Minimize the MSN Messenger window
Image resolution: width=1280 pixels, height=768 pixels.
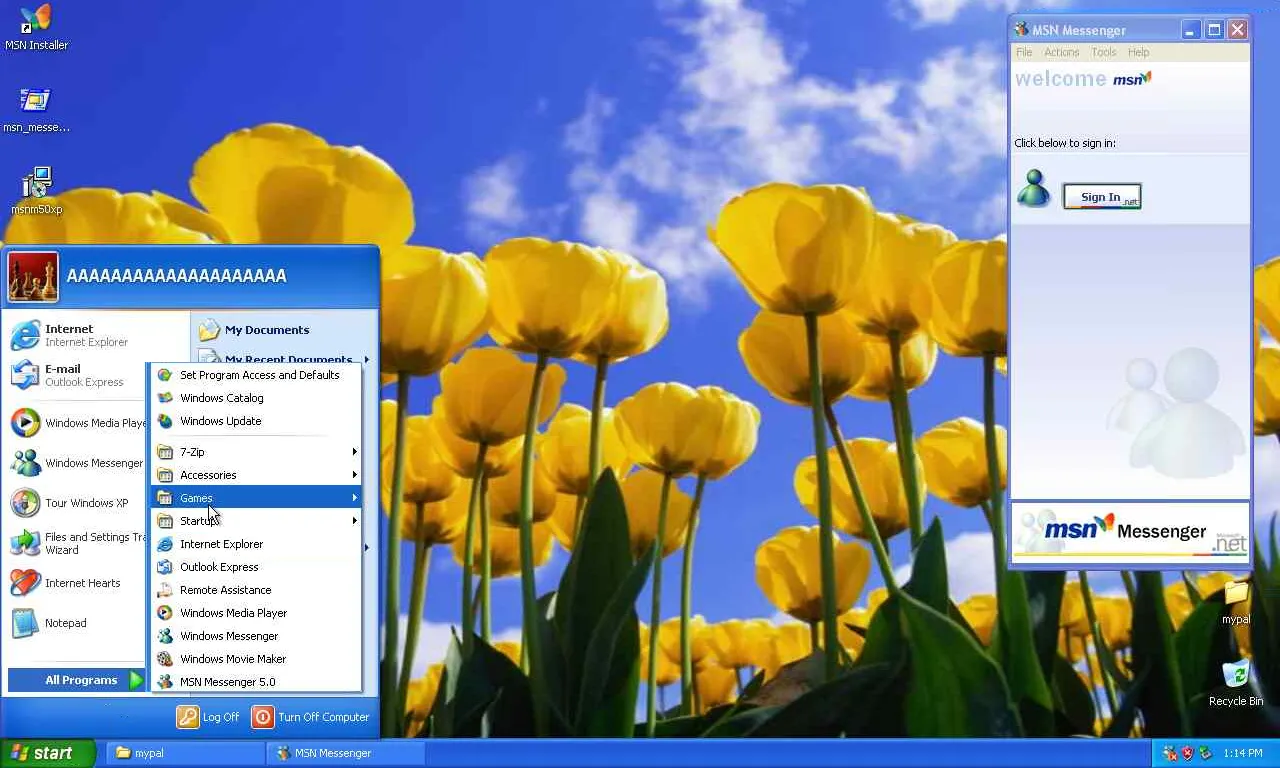pyautogui.click(x=1191, y=30)
